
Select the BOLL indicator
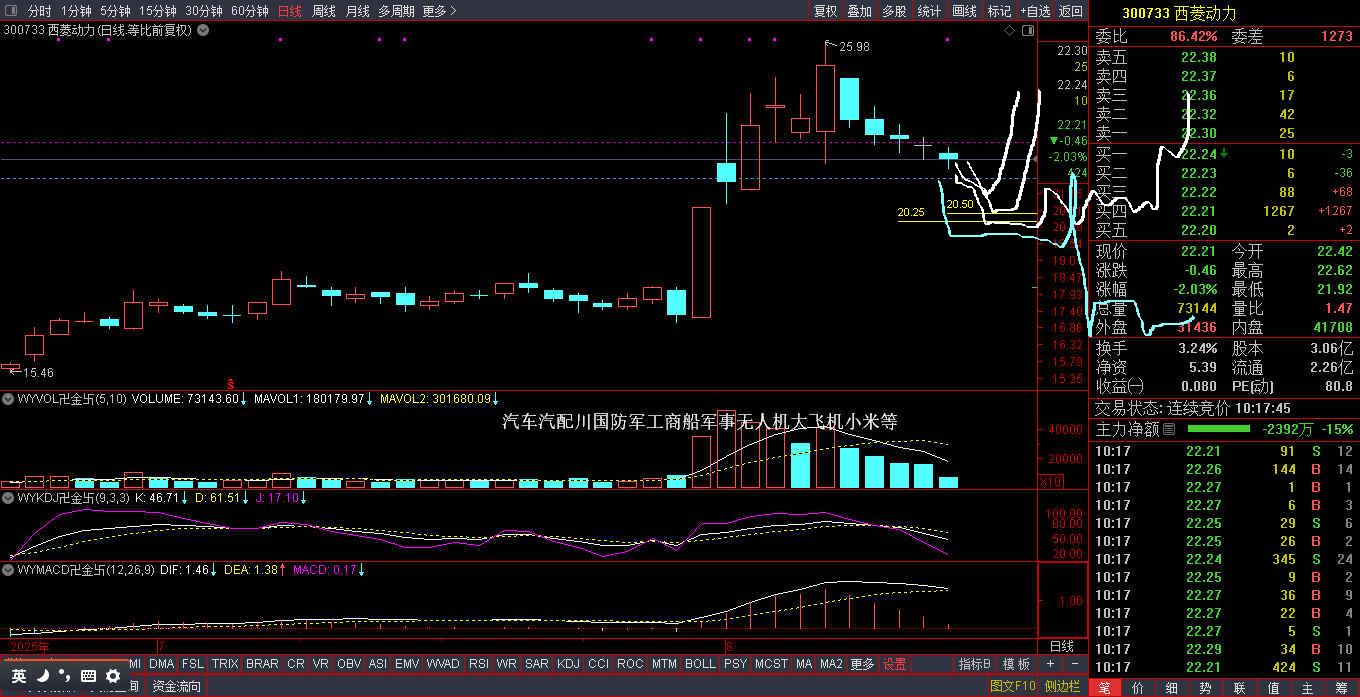click(700, 663)
